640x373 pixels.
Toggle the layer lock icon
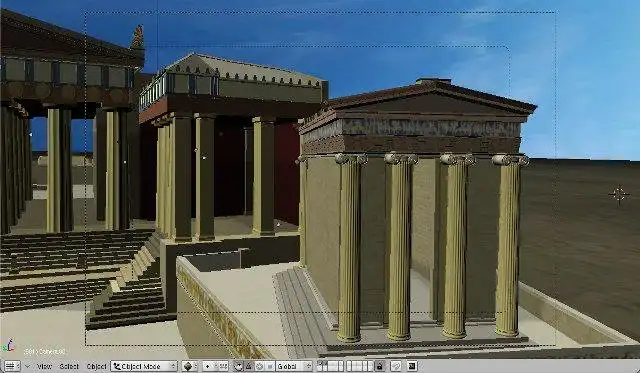click(x=380, y=366)
